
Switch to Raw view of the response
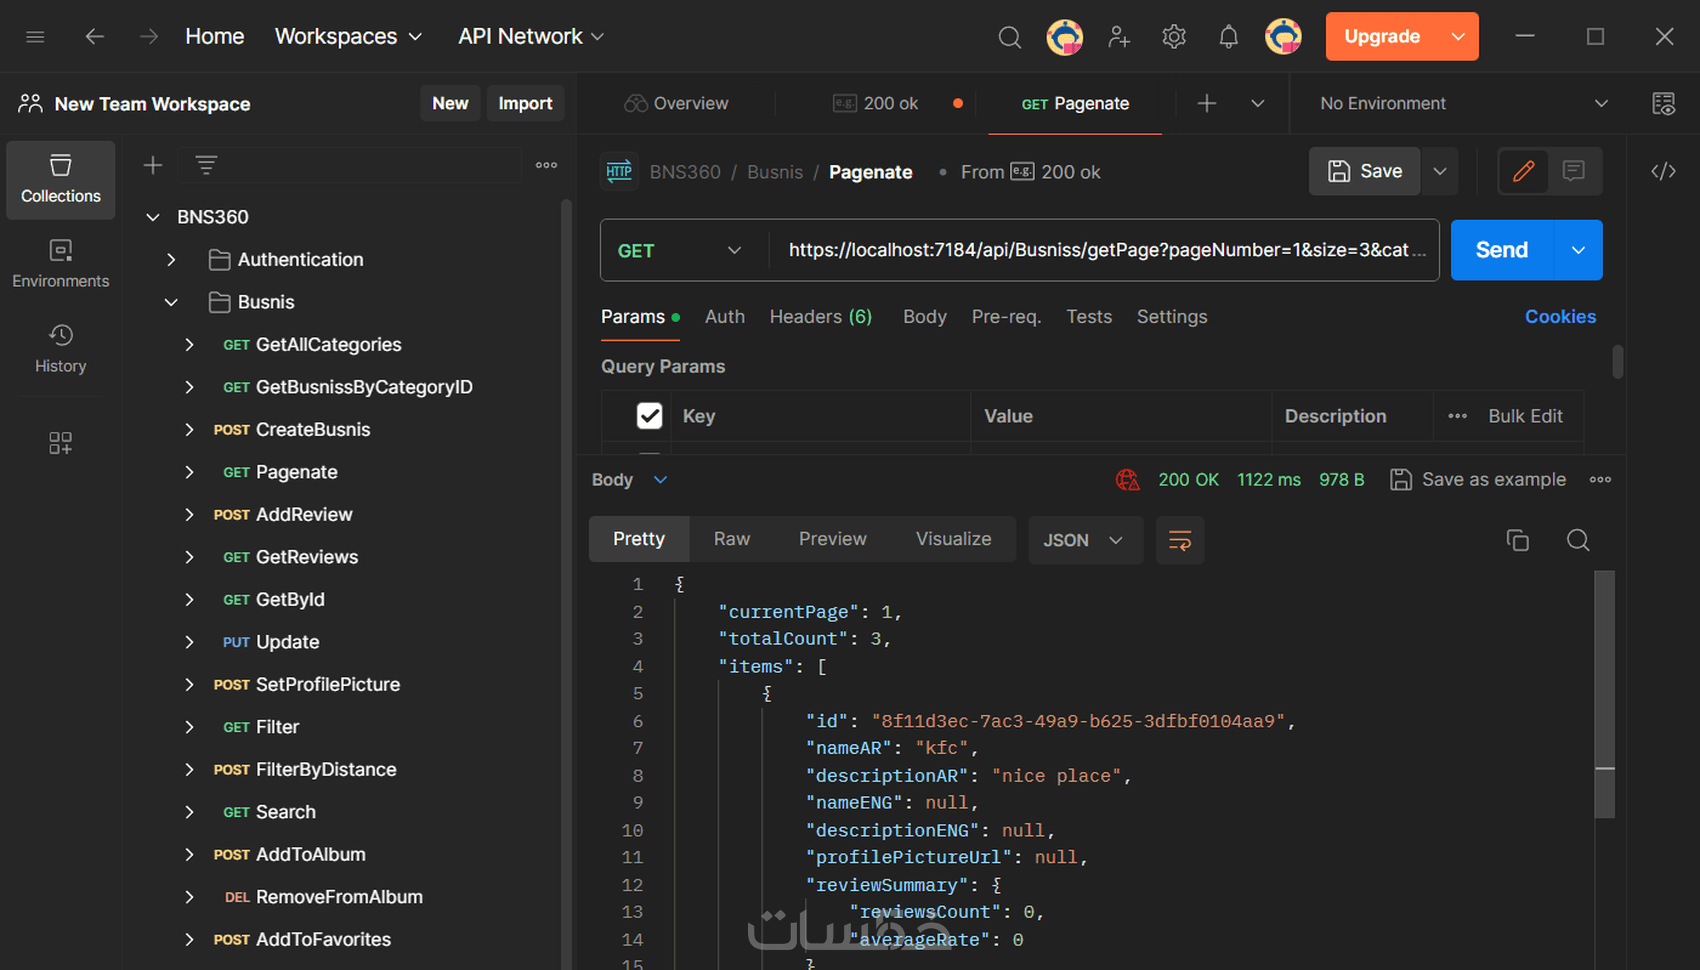pyautogui.click(x=731, y=539)
